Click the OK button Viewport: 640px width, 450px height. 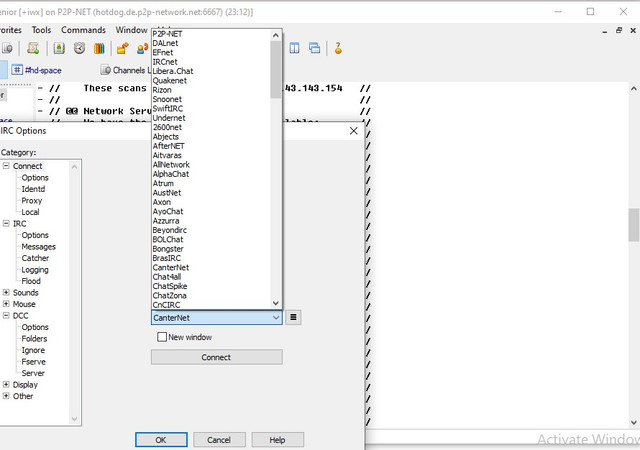[x=161, y=440]
